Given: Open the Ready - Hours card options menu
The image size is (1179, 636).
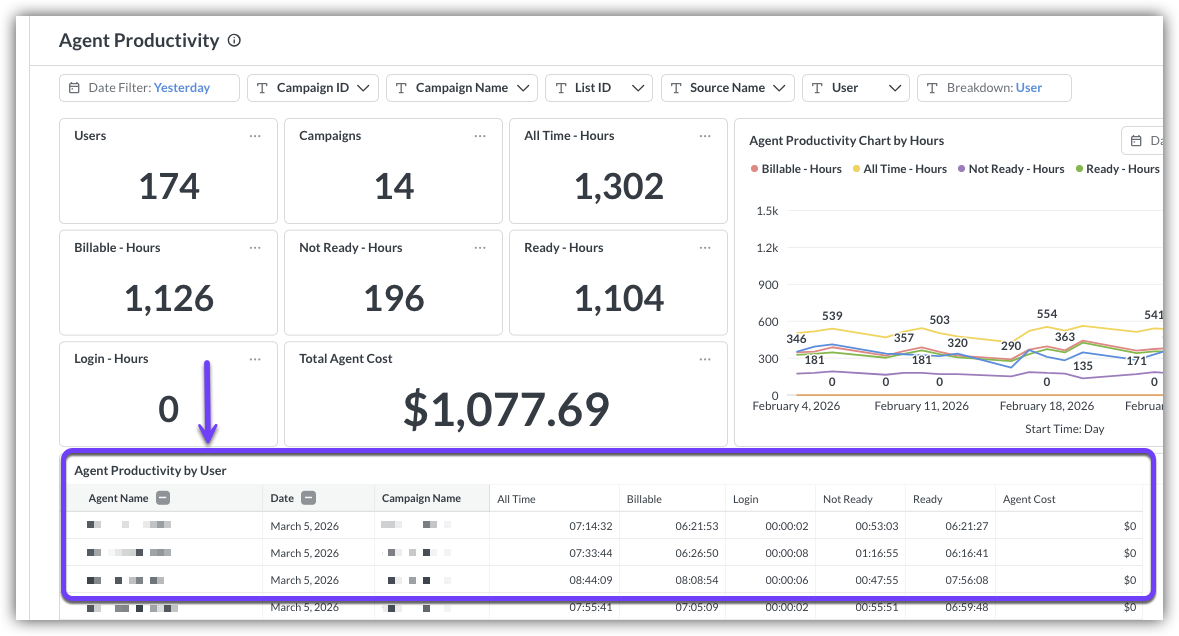Looking at the screenshot, I should [x=706, y=248].
